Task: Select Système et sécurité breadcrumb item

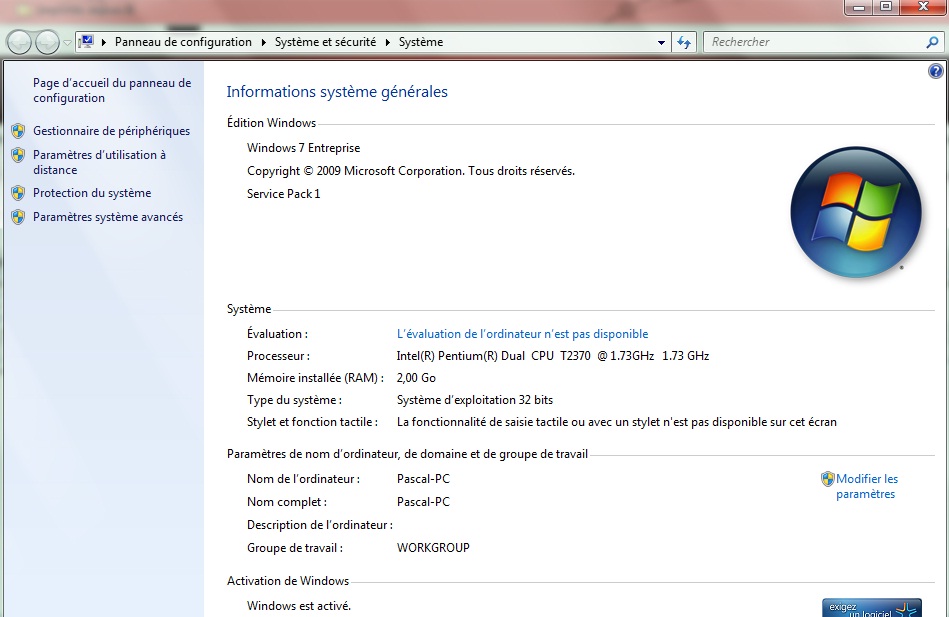Action: tap(325, 42)
